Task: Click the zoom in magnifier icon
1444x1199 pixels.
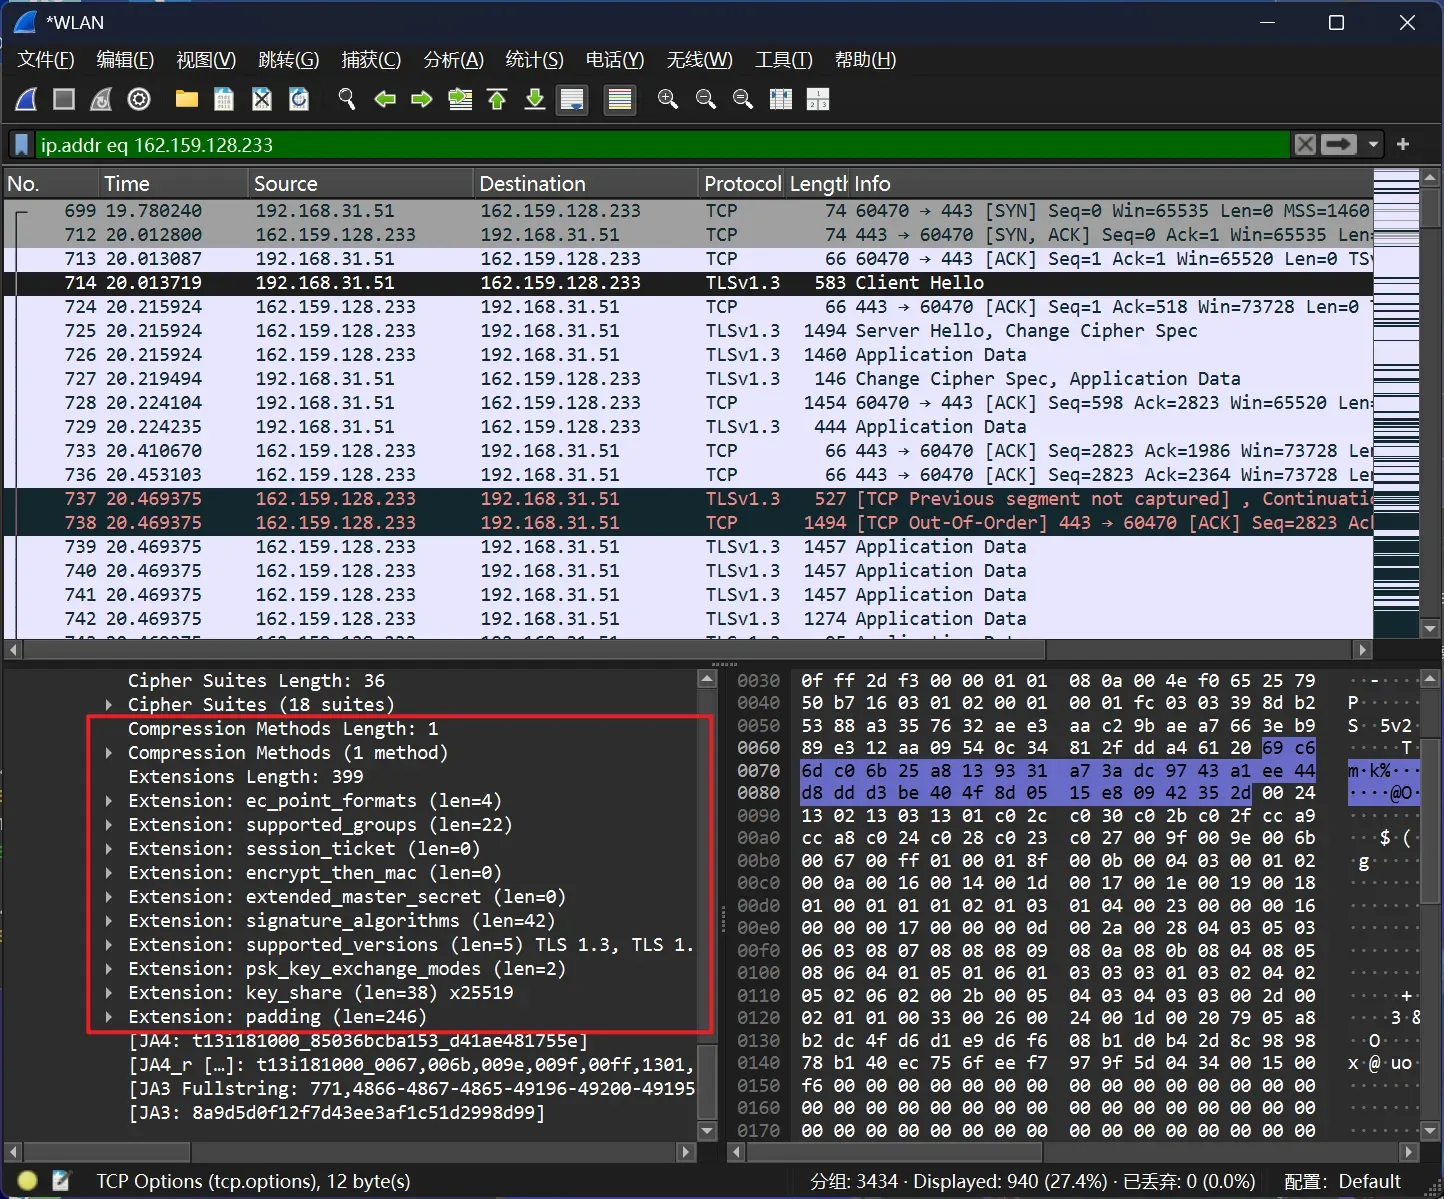Action: [x=668, y=99]
